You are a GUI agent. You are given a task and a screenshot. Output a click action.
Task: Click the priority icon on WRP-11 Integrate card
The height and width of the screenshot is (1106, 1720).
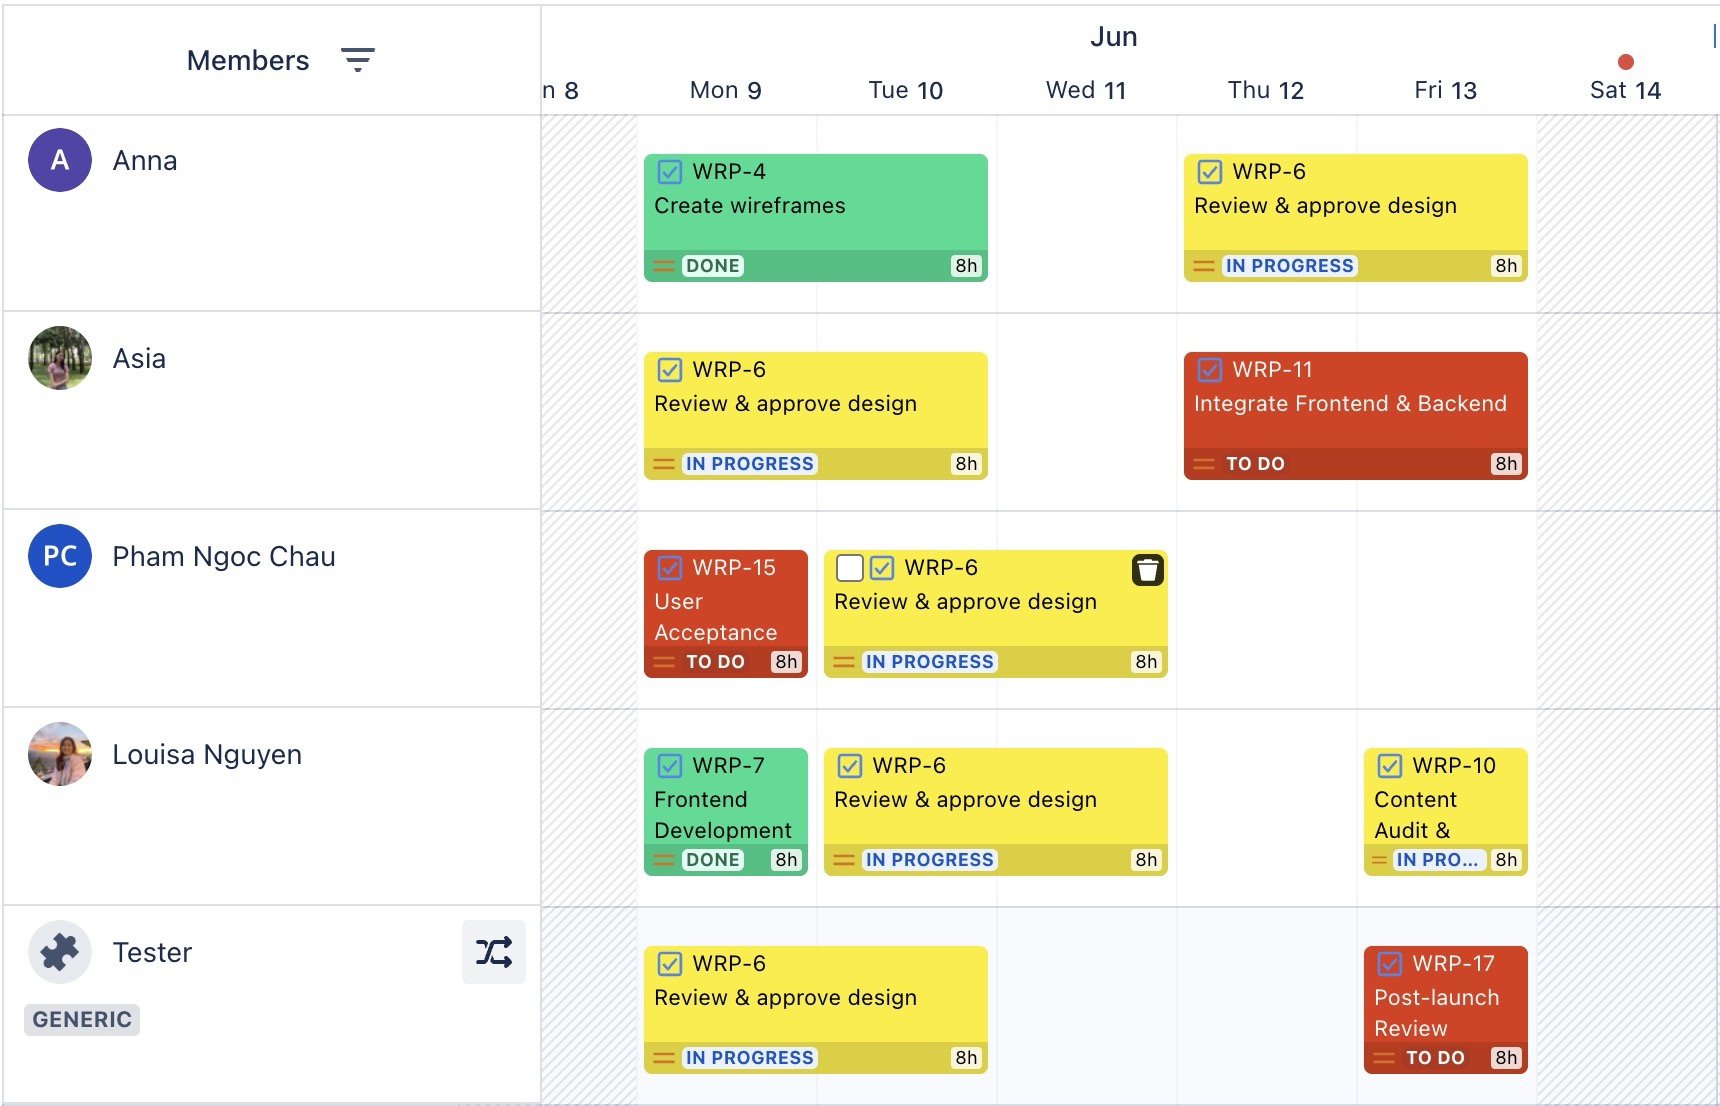pos(1204,463)
